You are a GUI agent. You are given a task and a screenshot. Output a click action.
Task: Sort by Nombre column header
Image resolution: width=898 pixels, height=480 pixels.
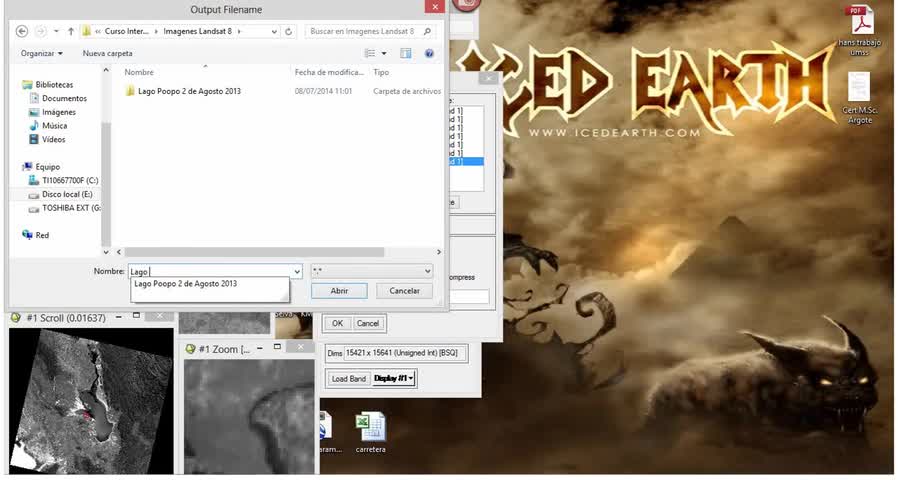139,72
